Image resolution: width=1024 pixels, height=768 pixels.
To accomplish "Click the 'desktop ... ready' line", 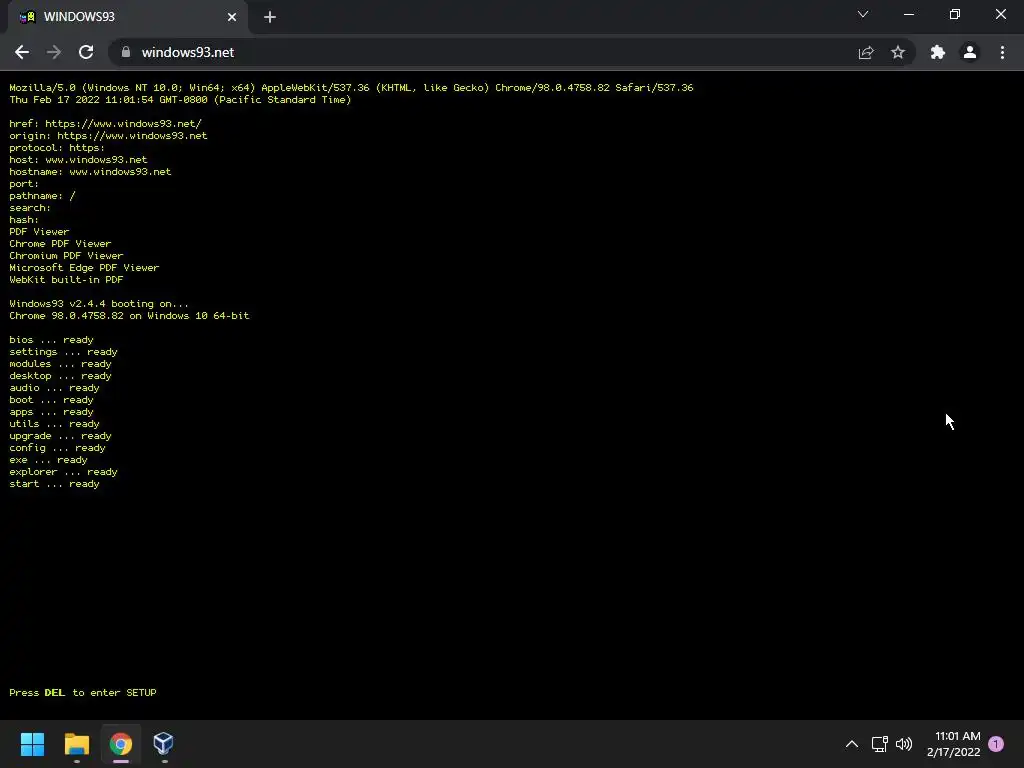I will click(x=60, y=376).
